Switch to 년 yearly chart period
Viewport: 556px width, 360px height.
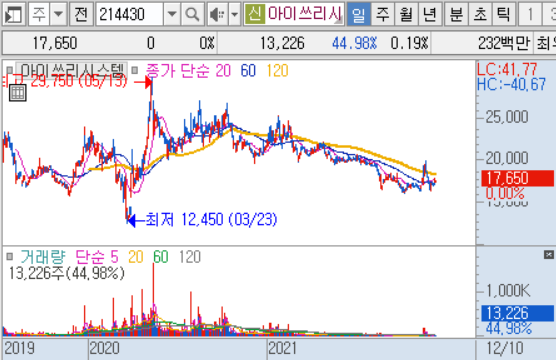point(430,15)
